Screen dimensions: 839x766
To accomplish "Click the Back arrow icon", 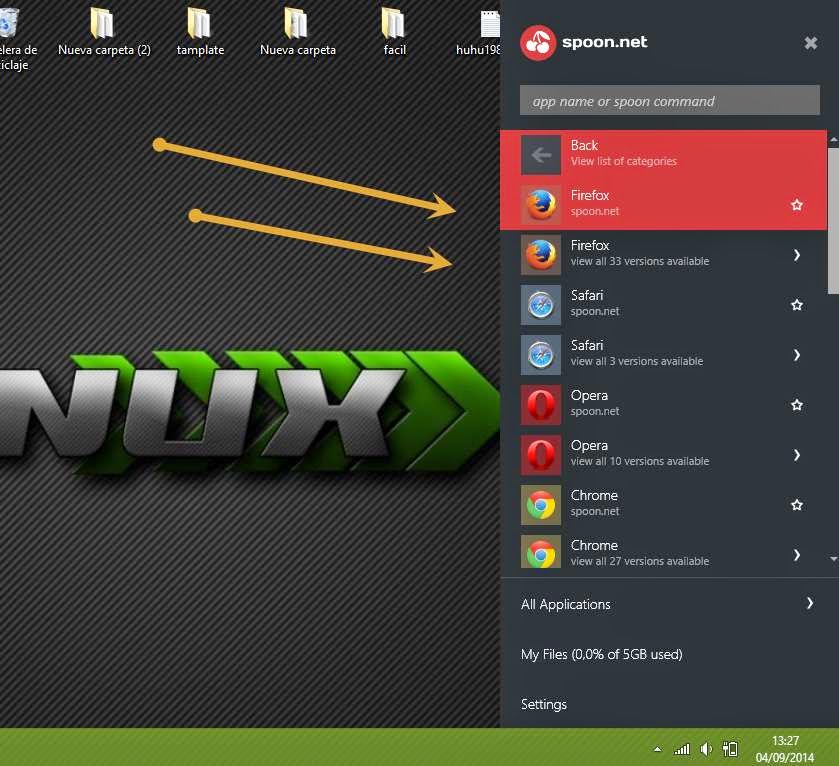I will tap(541, 155).
